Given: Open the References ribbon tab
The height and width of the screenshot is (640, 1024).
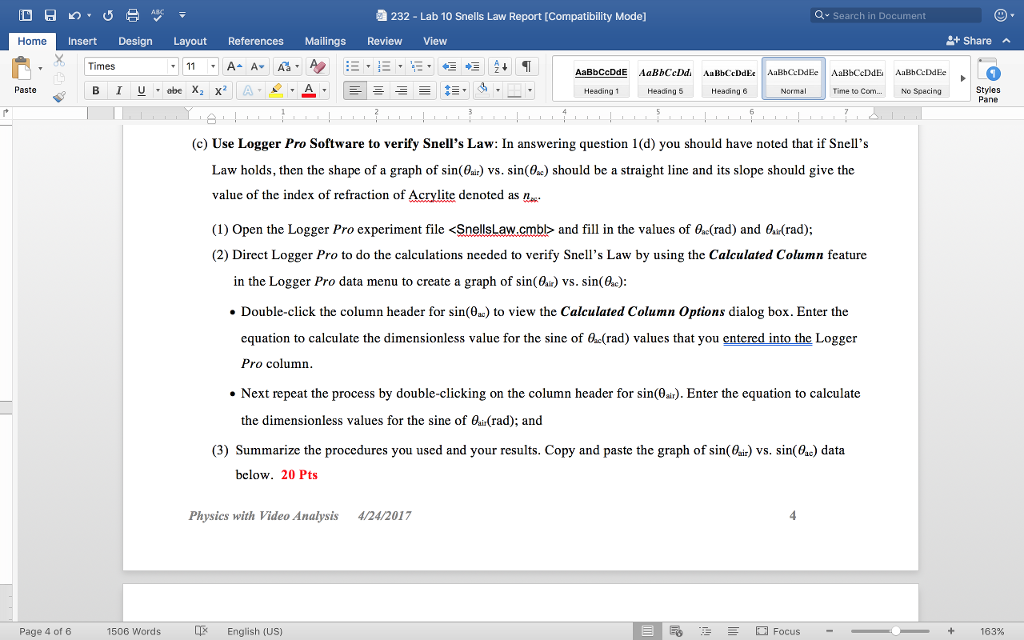Looking at the screenshot, I should pos(255,41).
